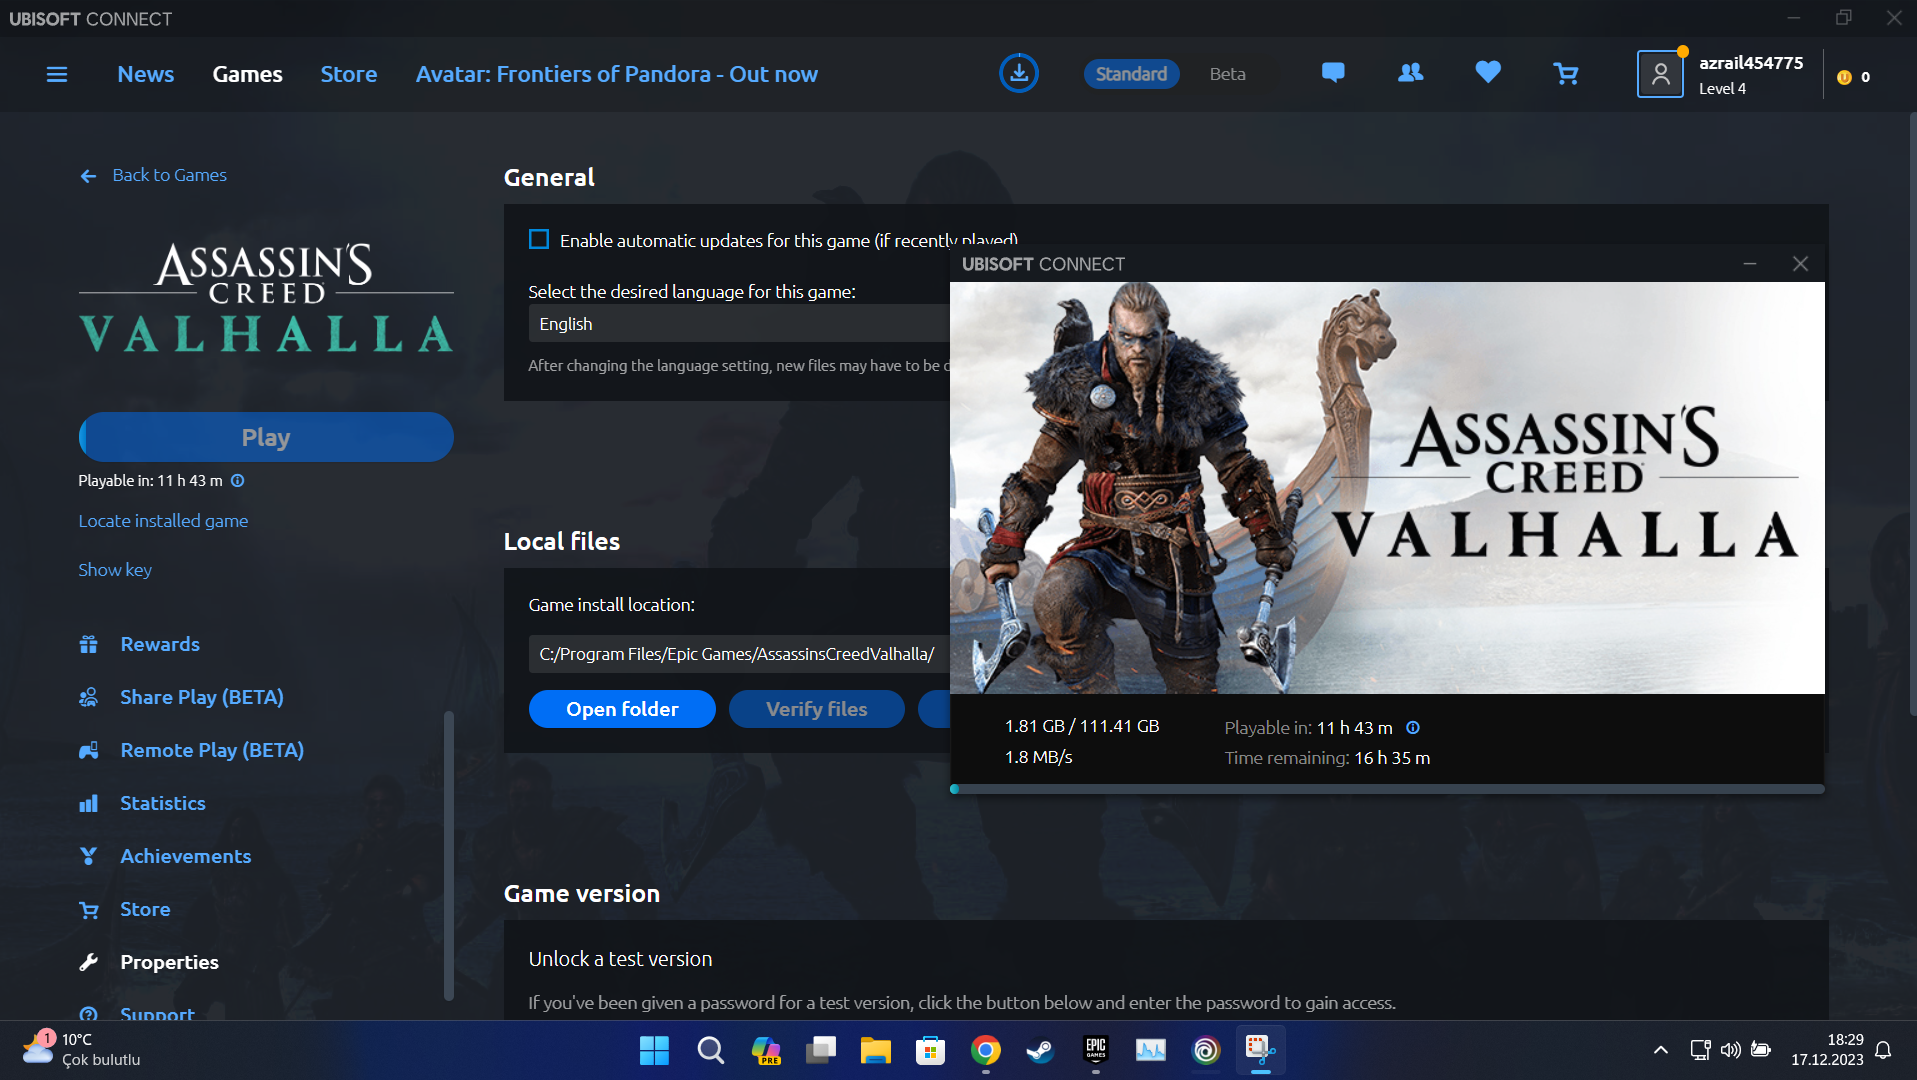
Task: Open Epic Games Launcher from taskbar
Action: pos(1095,1050)
